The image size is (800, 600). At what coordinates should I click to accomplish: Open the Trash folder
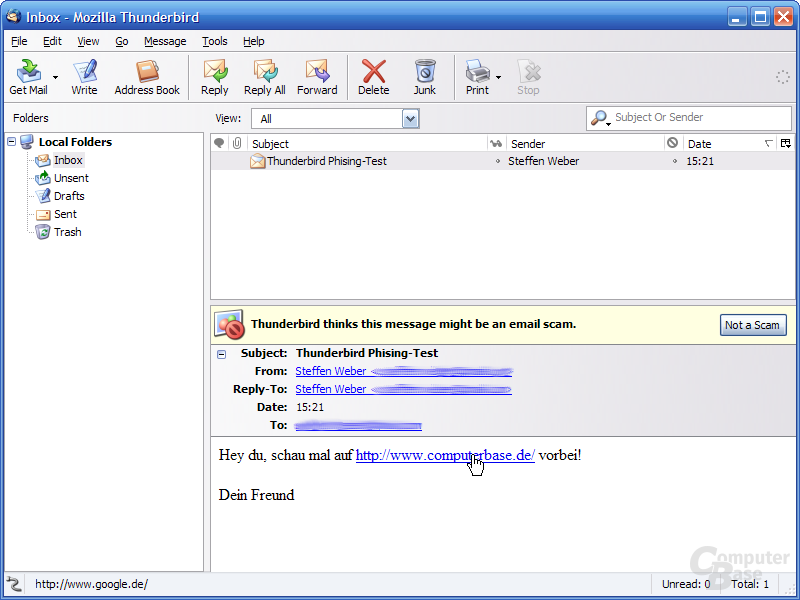pos(67,232)
